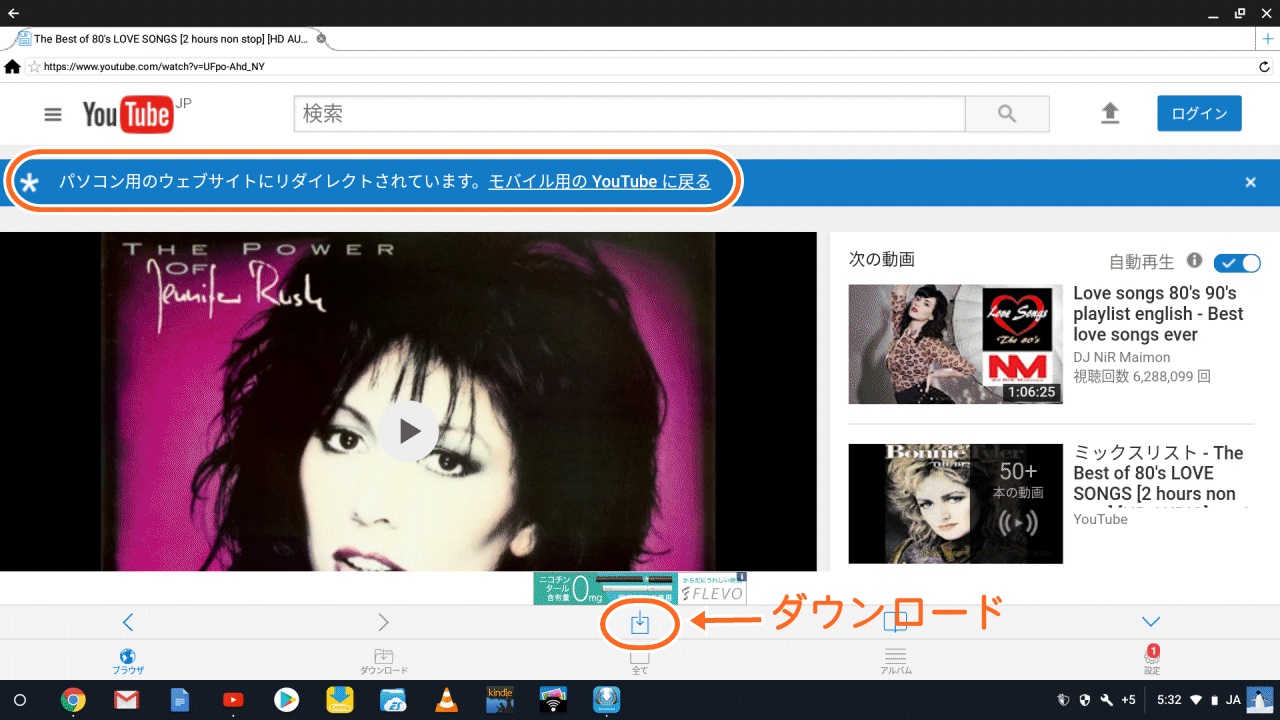Open the tabs view icon
1280x720 pixels.
[x=896, y=623]
